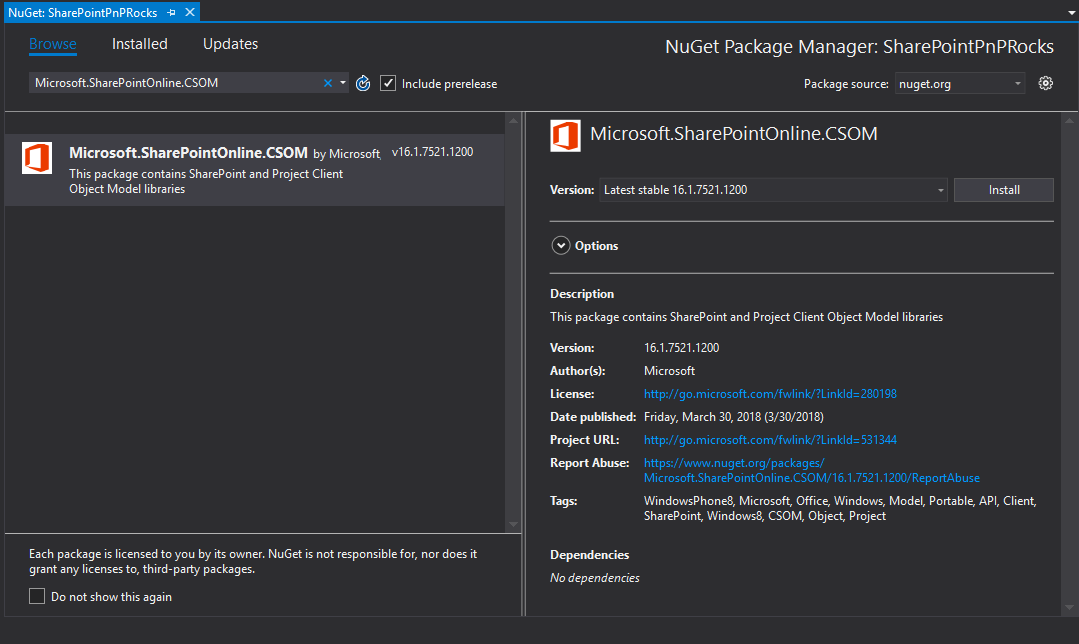Open NuGet settings gear icon
Image resolution: width=1079 pixels, height=644 pixels.
[1046, 84]
